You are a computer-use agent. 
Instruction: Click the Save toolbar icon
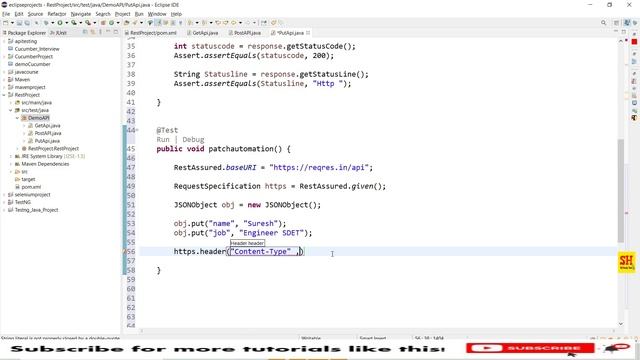[19, 23]
